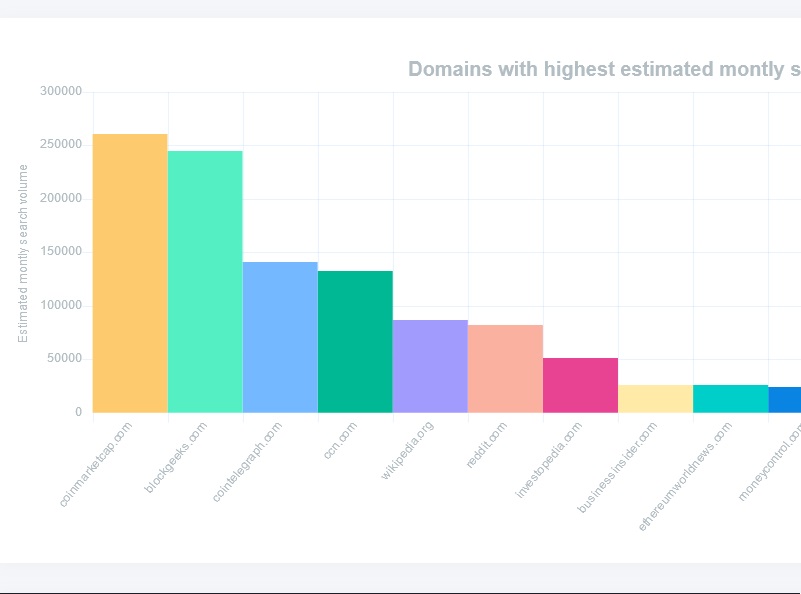801x594 pixels.
Task: Click the 50000 y-axis tick label
Action: [x=64, y=359]
